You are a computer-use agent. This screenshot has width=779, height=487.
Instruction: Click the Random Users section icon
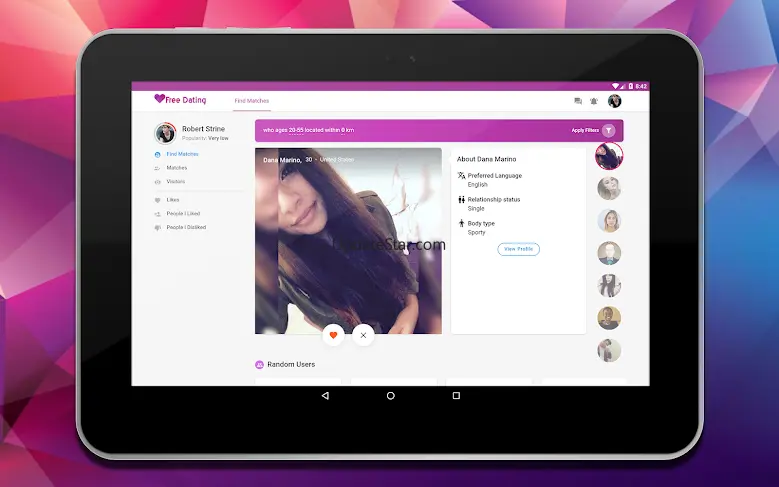pos(259,365)
